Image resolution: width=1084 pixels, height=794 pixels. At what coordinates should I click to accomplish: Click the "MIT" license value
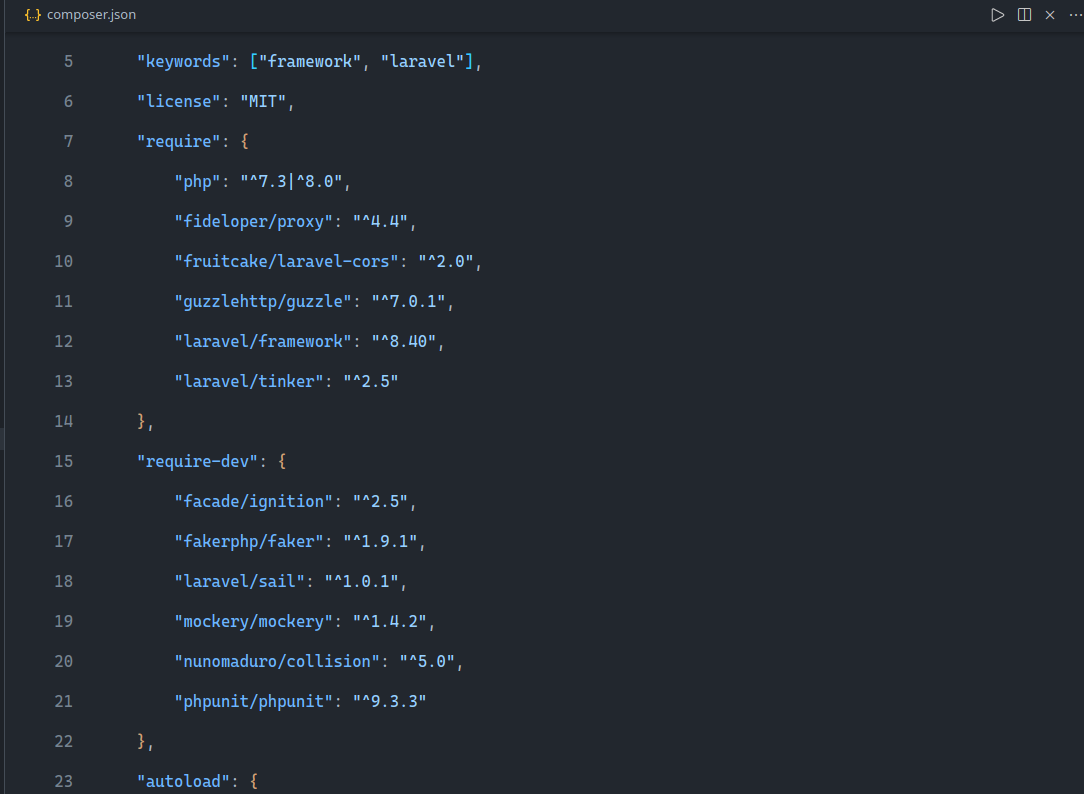[263, 102]
